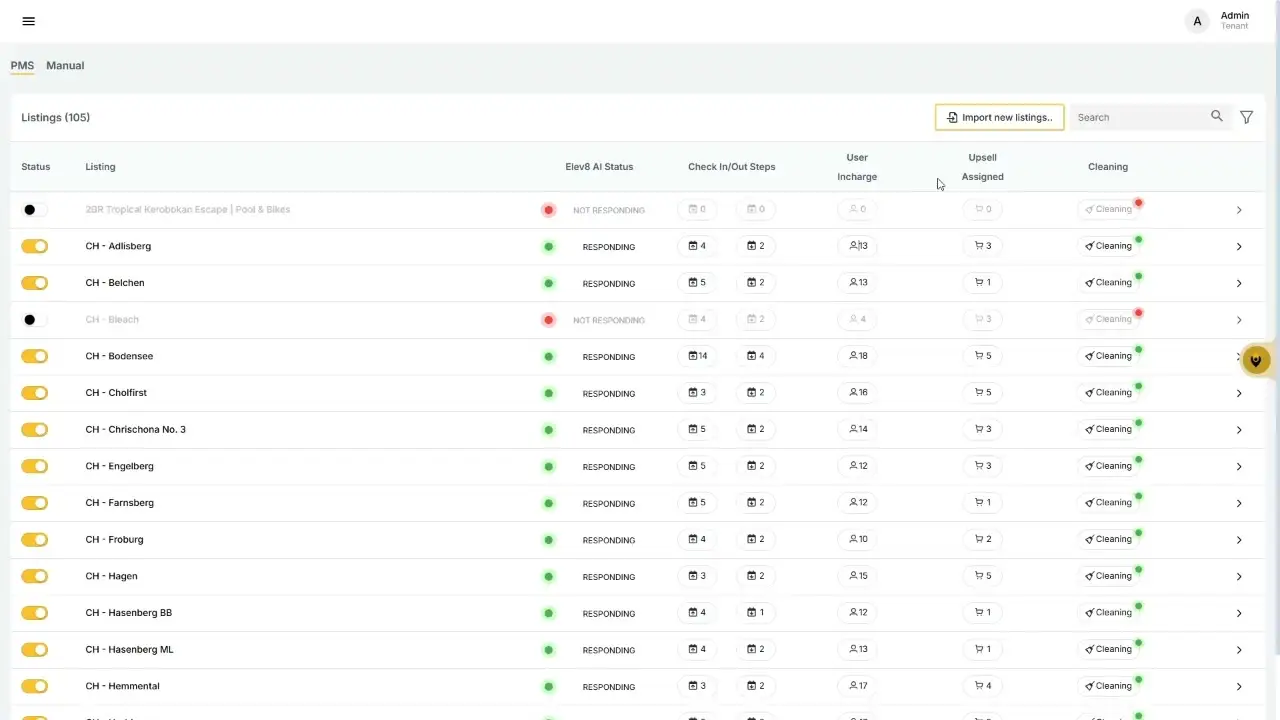The width and height of the screenshot is (1280, 720).
Task: Open details chevron for CH - Froburg
Action: (1239, 540)
